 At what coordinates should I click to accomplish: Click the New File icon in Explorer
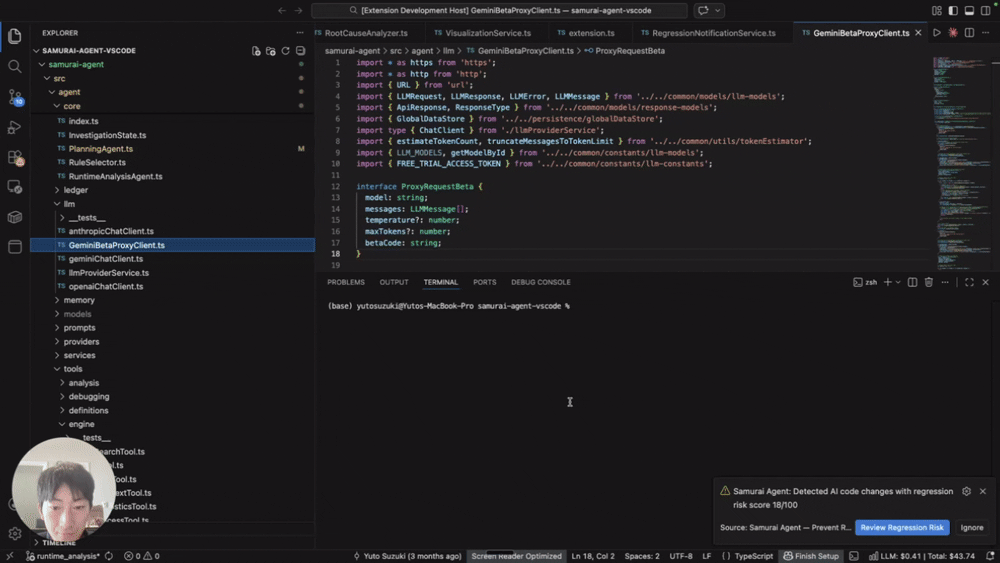click(x=256, y=50)
